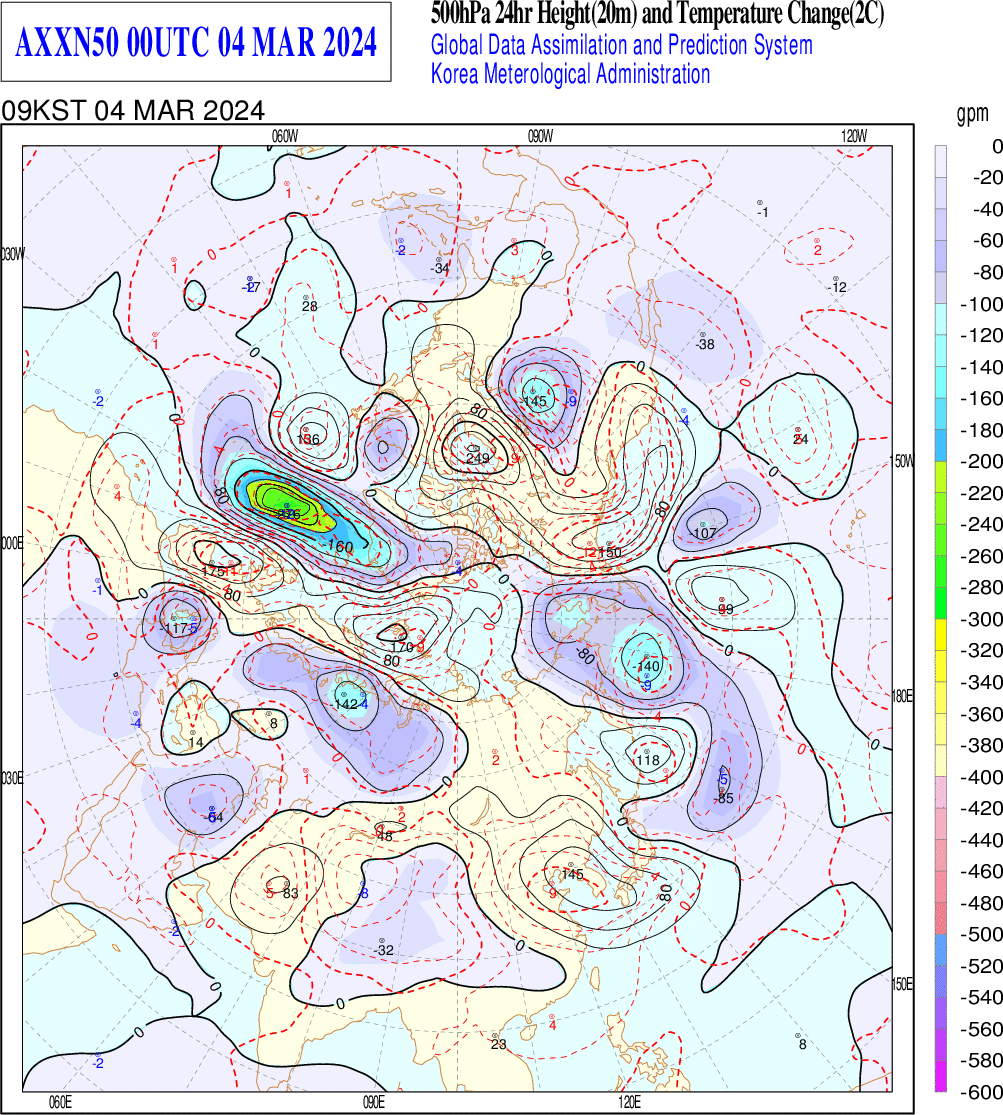Select the -160 contour label on the map
The image size is (1003, 1115).
[x=339, y=545]
